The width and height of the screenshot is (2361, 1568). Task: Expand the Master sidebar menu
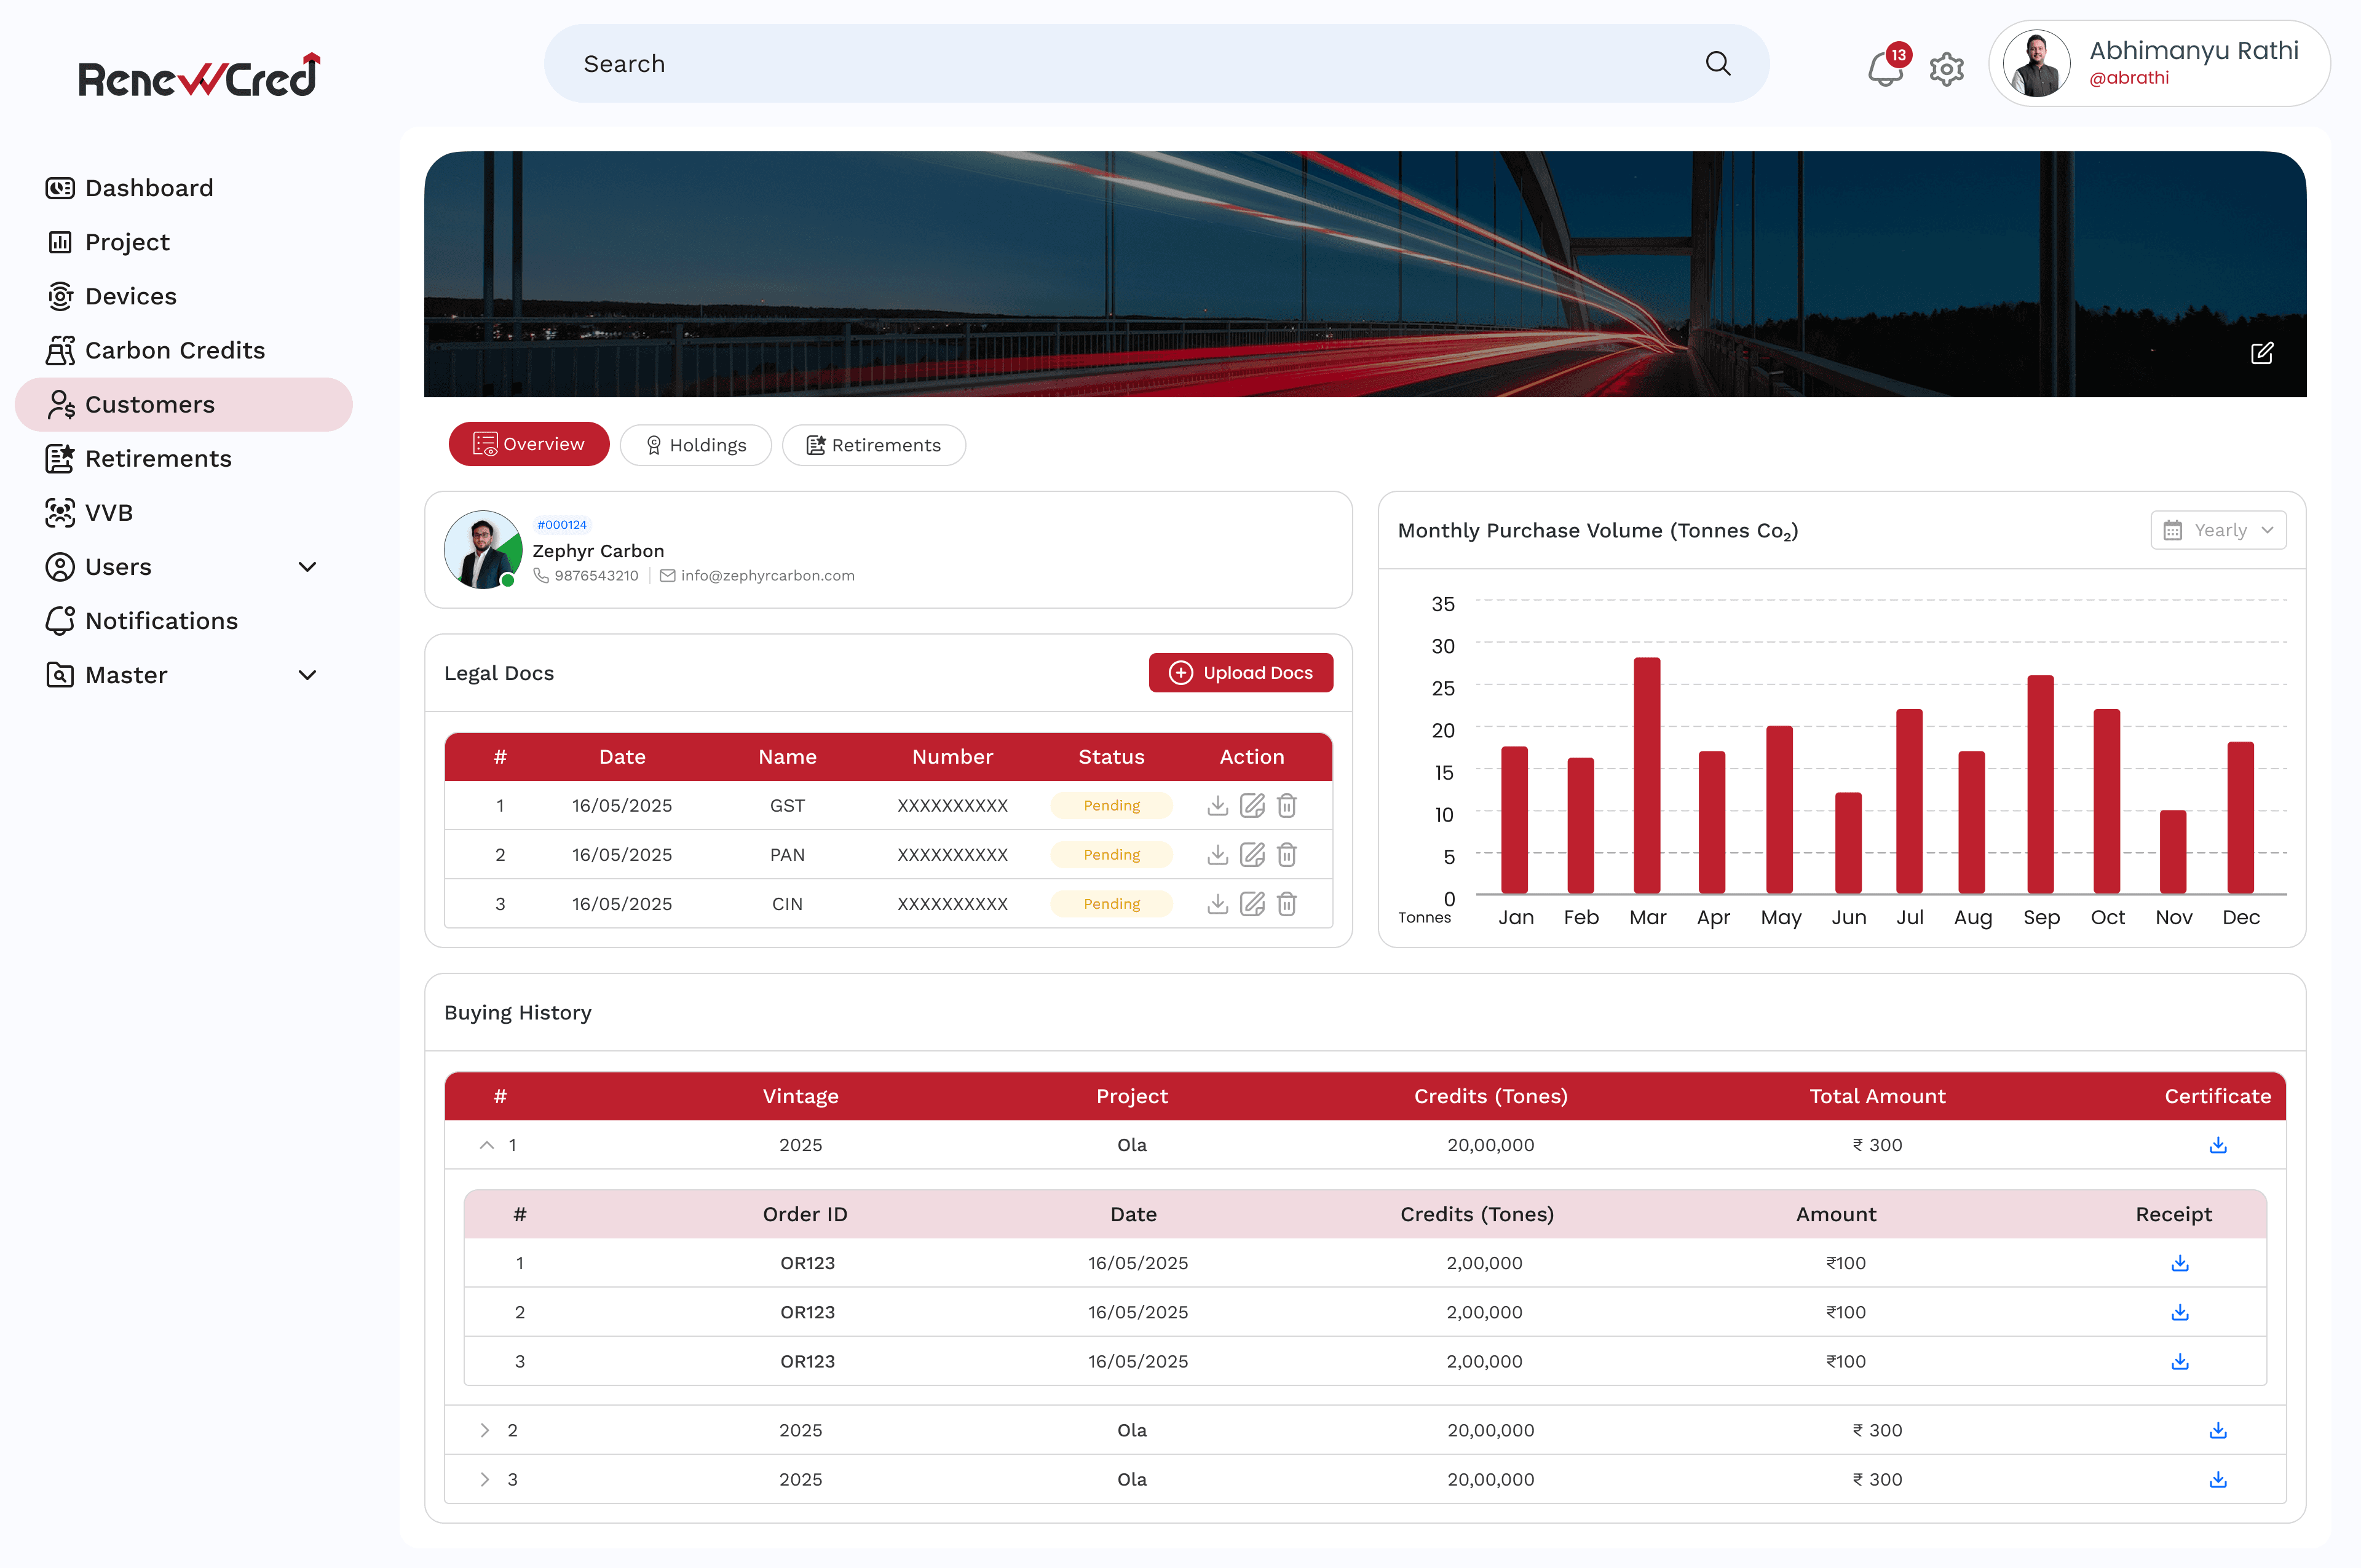point(307,675)
